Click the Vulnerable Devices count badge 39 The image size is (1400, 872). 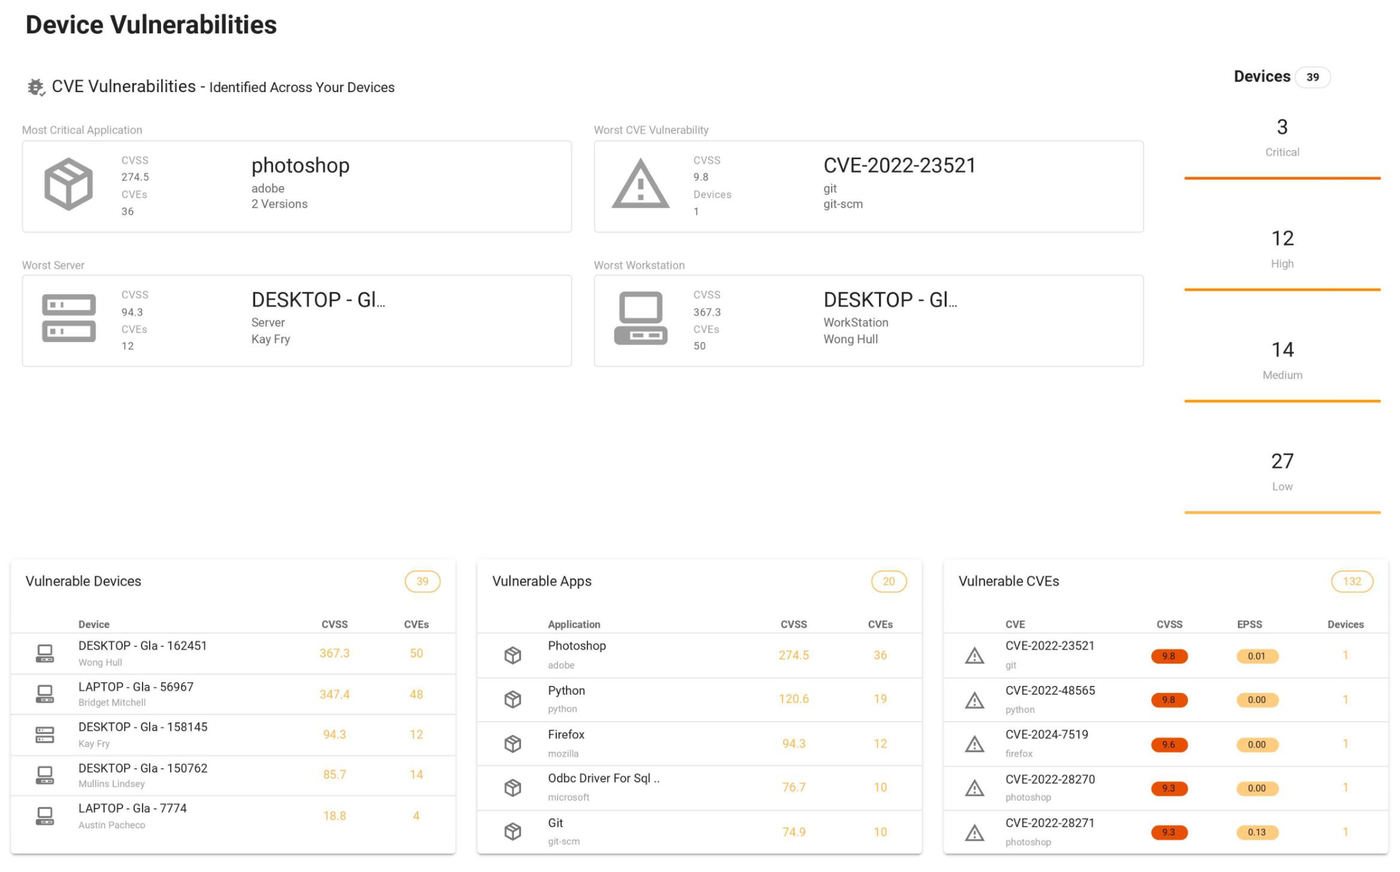(422, 581)
